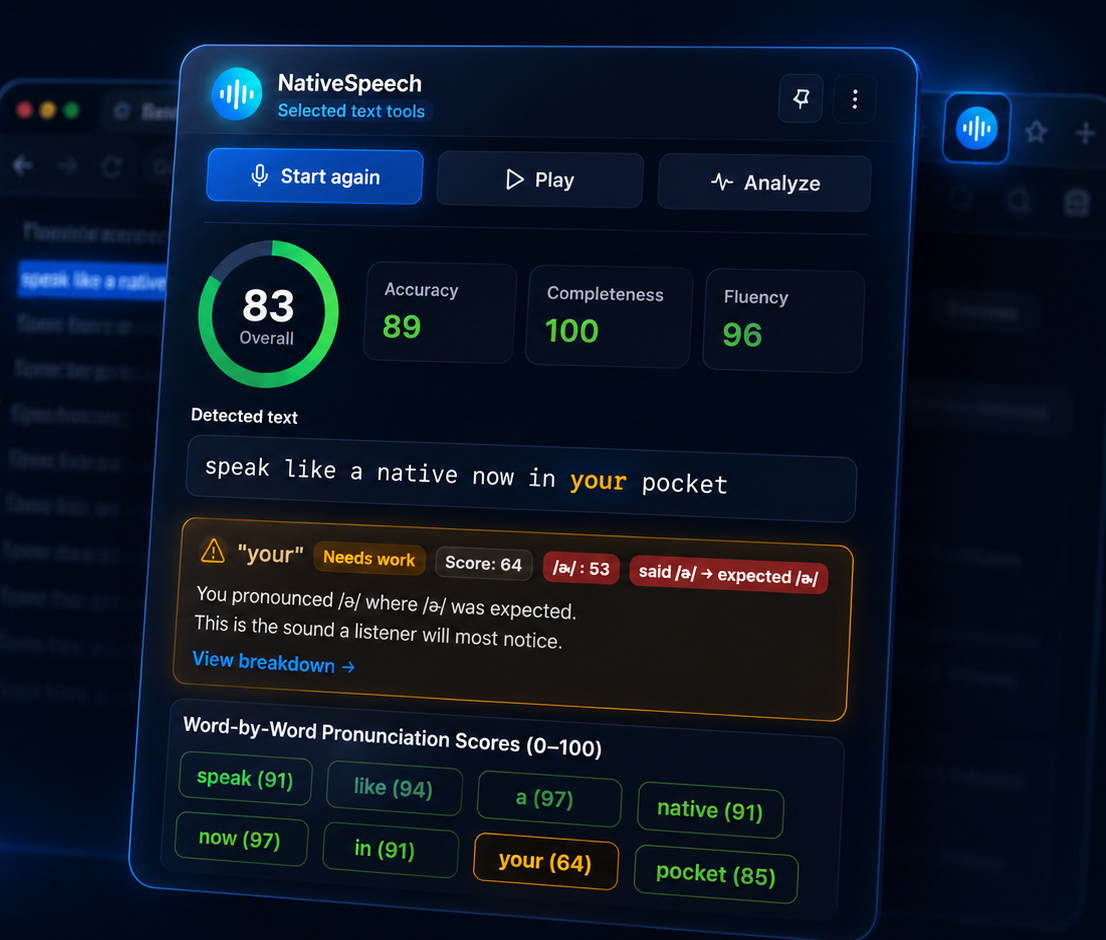The height and width of the screenshot is (940, 1106).
Task: Reload the background browser page
Action: tap(111, 168)
